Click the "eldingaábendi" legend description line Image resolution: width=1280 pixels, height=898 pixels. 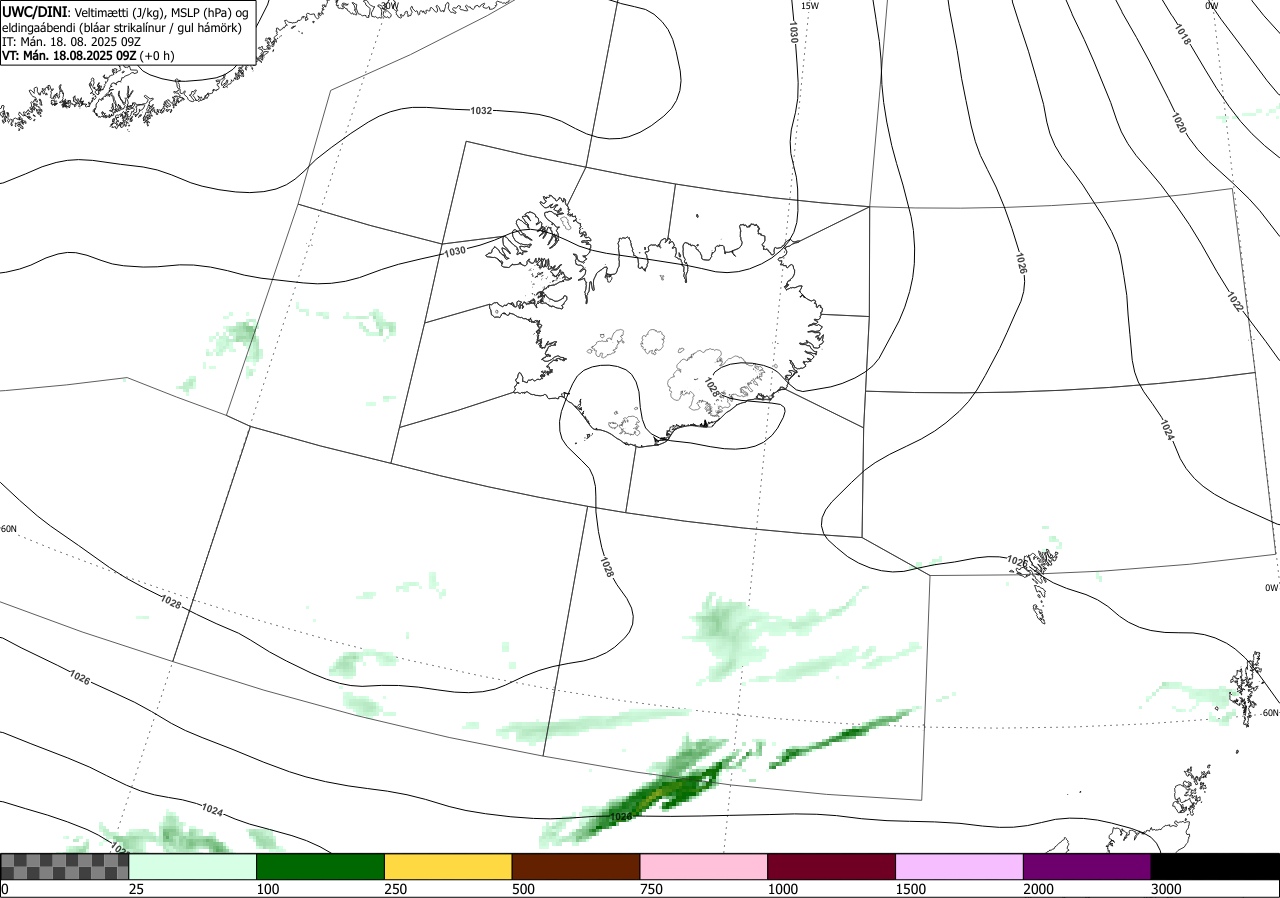121,27
